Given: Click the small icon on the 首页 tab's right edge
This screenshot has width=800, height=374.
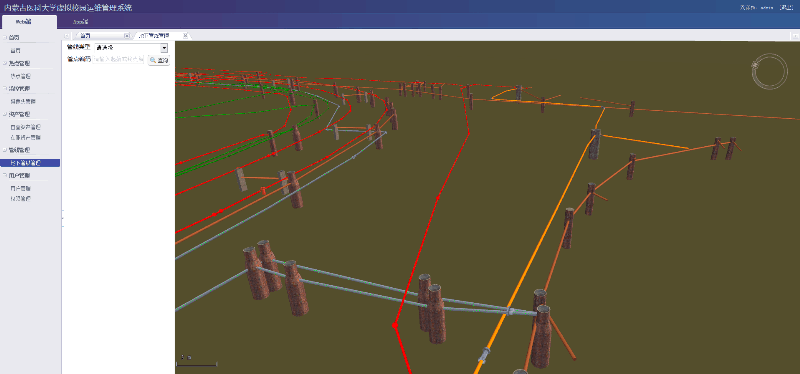Looking at the screenshot, I should [127, 36].
